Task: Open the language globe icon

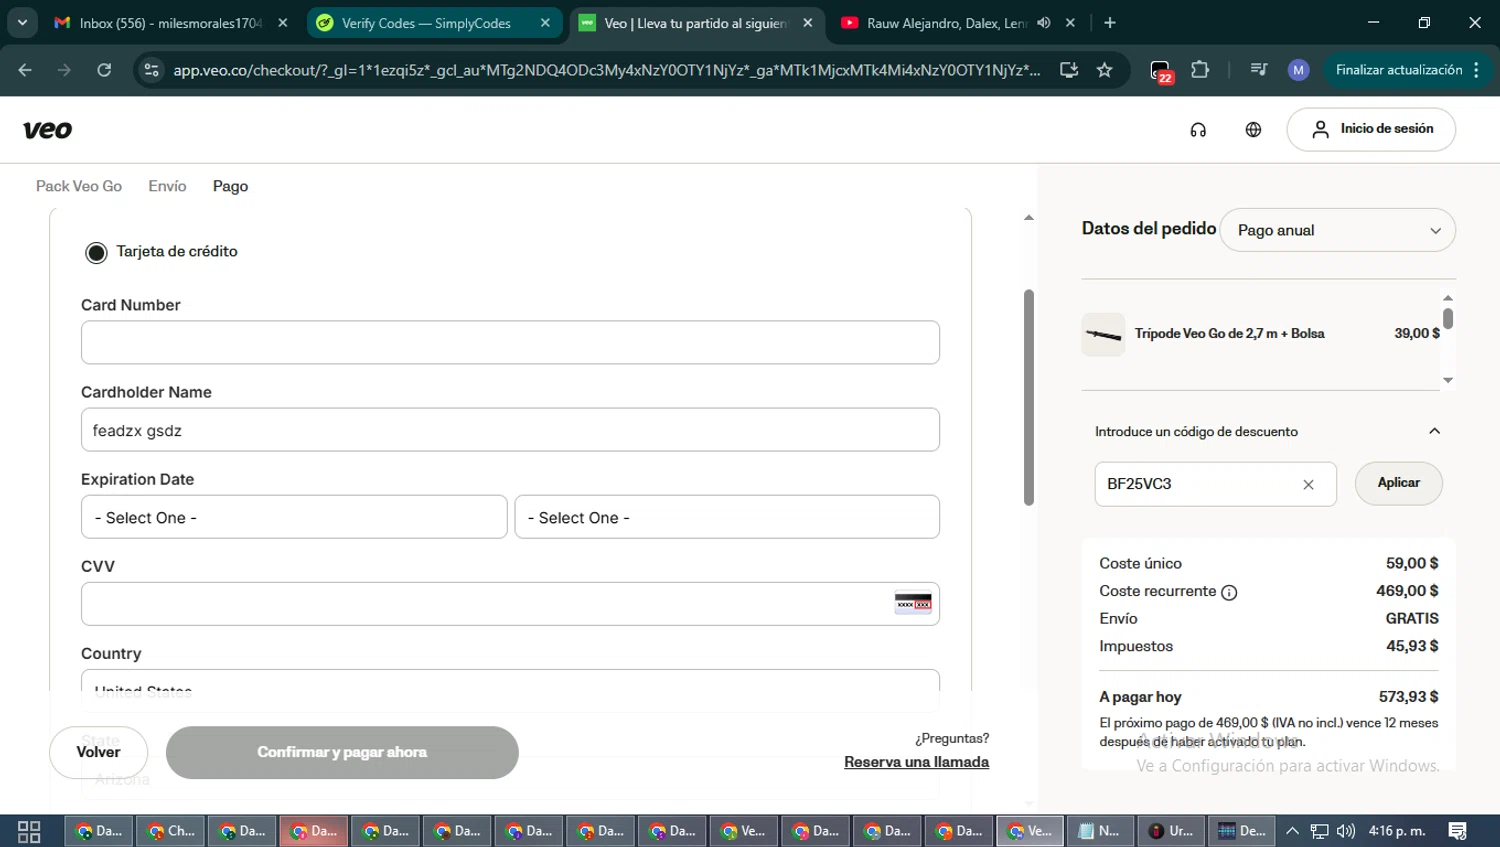Action: [1253, 130]
